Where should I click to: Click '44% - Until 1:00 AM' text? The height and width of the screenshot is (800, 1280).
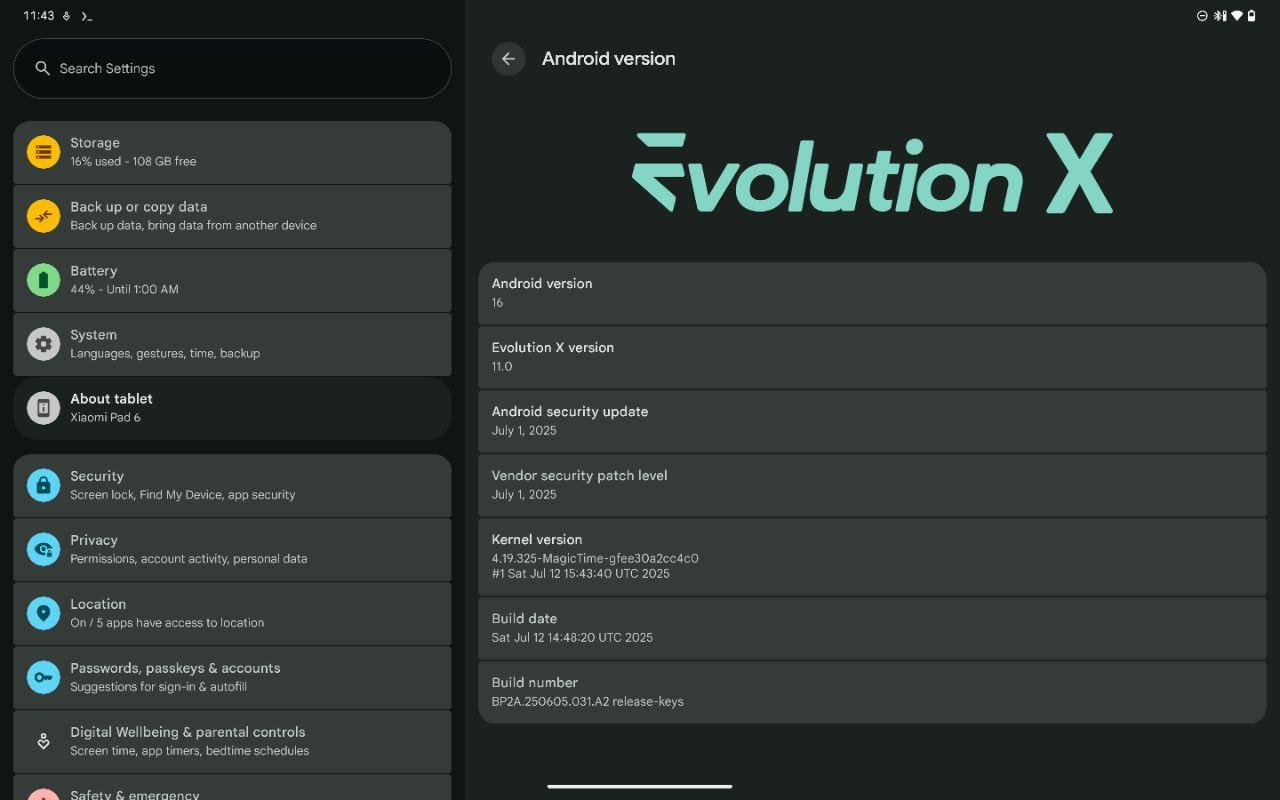[124, 289]
